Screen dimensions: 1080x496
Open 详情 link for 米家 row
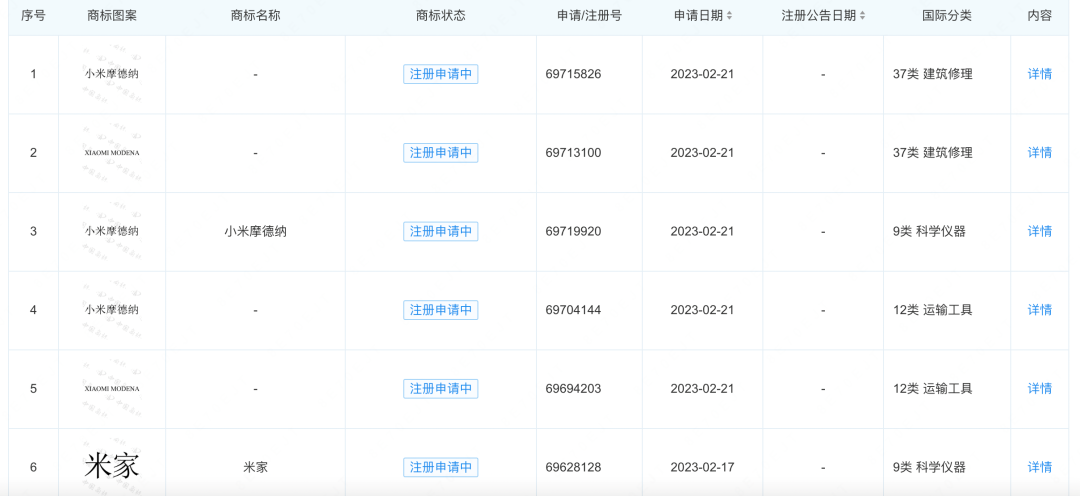1040,467
